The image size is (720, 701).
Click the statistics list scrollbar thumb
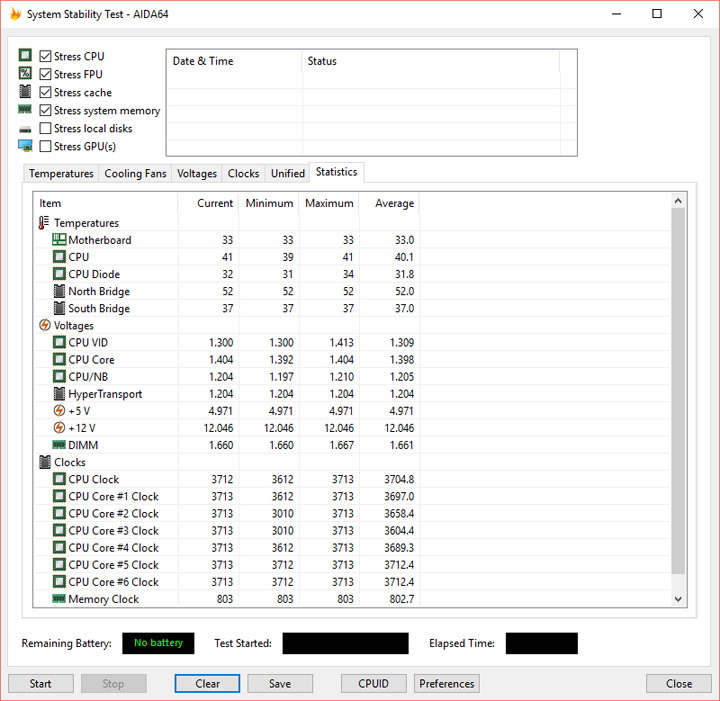click(x=678, y=391)
